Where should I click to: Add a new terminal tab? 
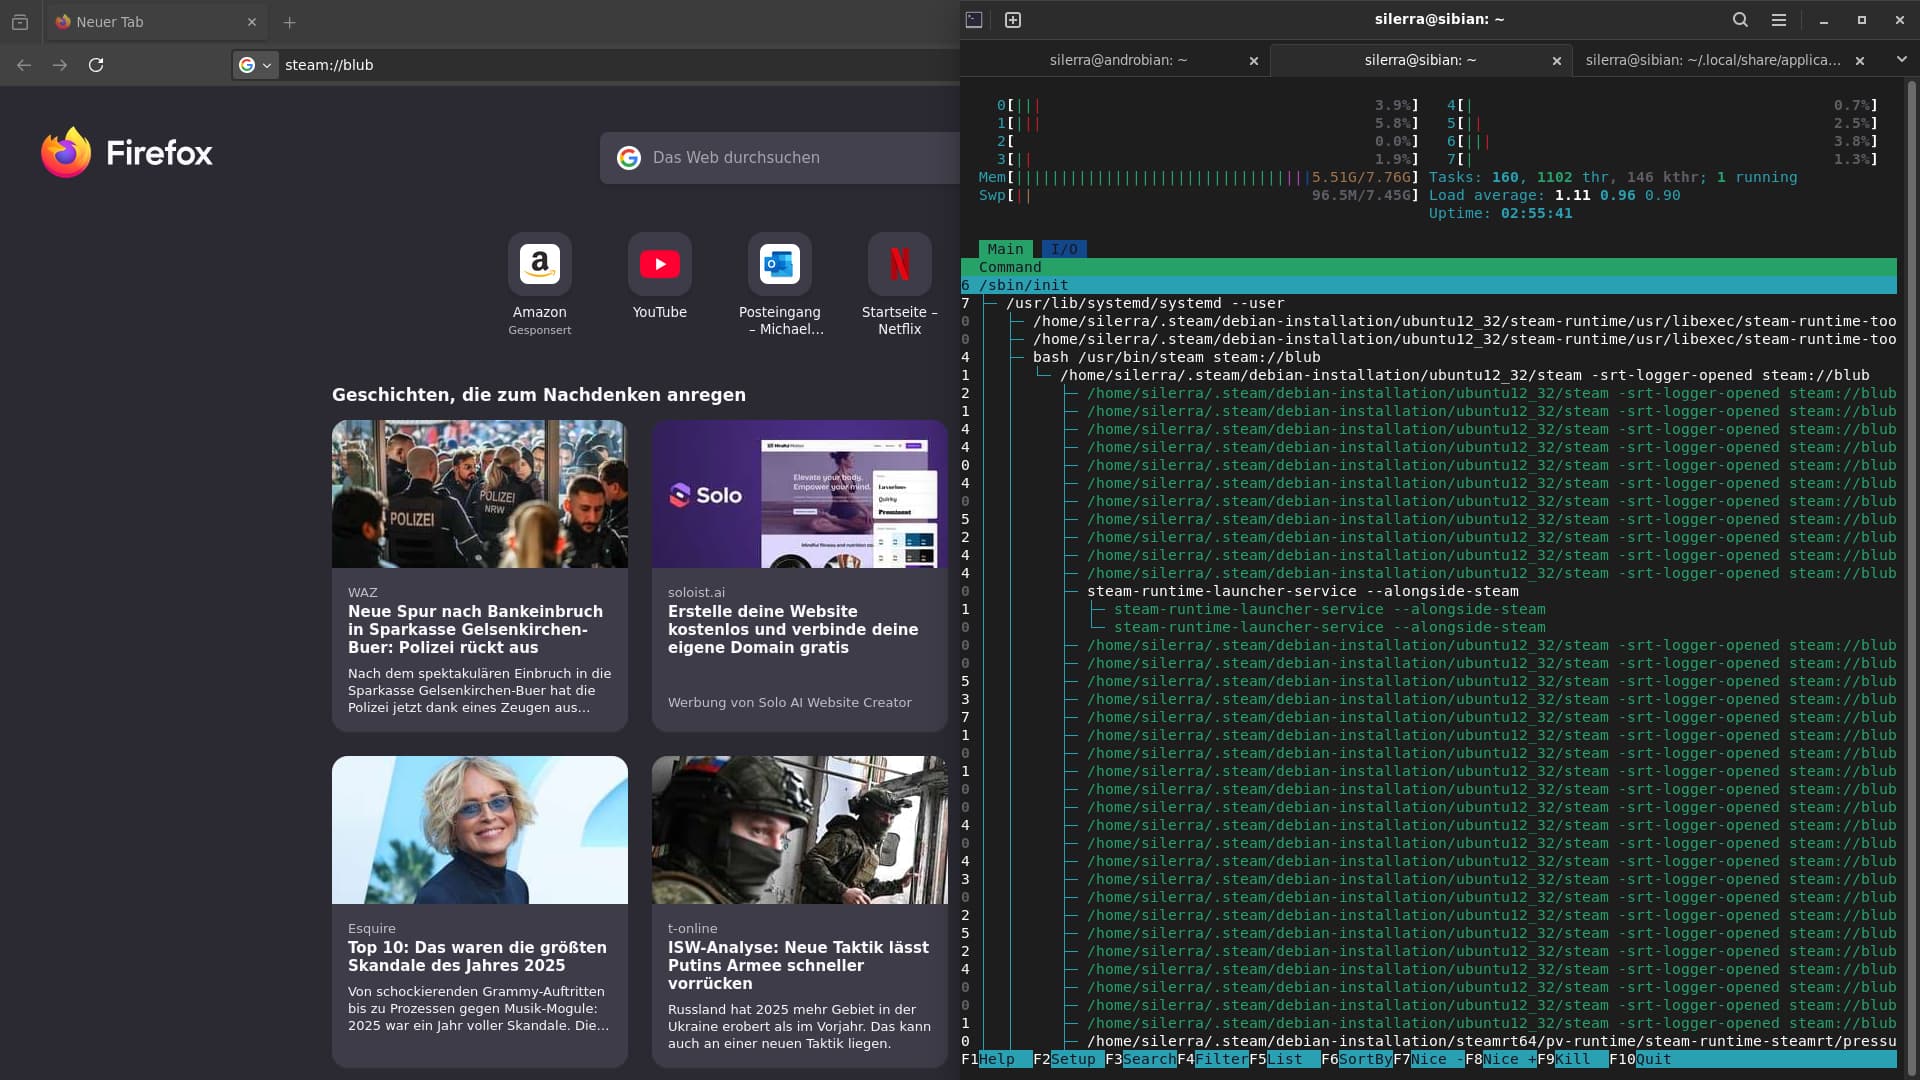(1012, 20)
